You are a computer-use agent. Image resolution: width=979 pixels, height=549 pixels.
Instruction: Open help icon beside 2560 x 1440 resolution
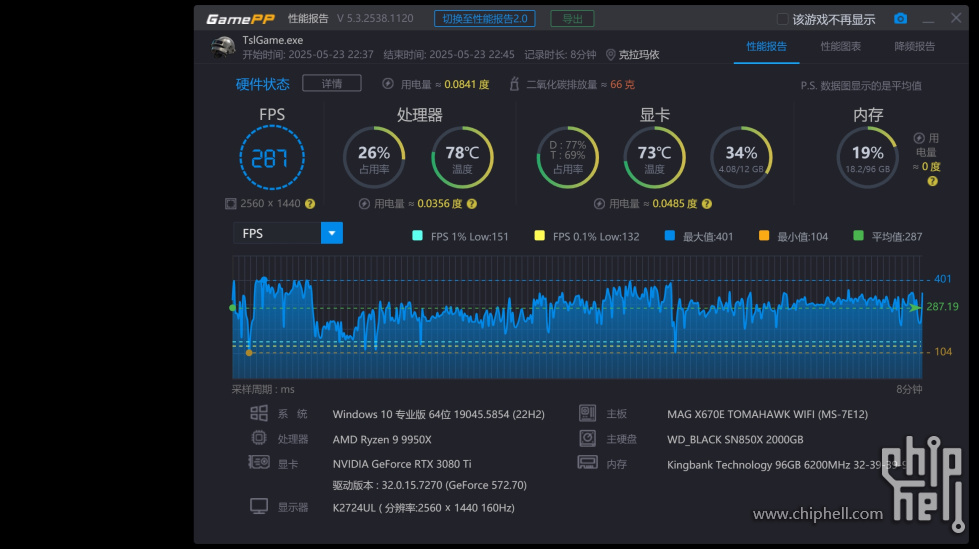click(x=310, y=204)
